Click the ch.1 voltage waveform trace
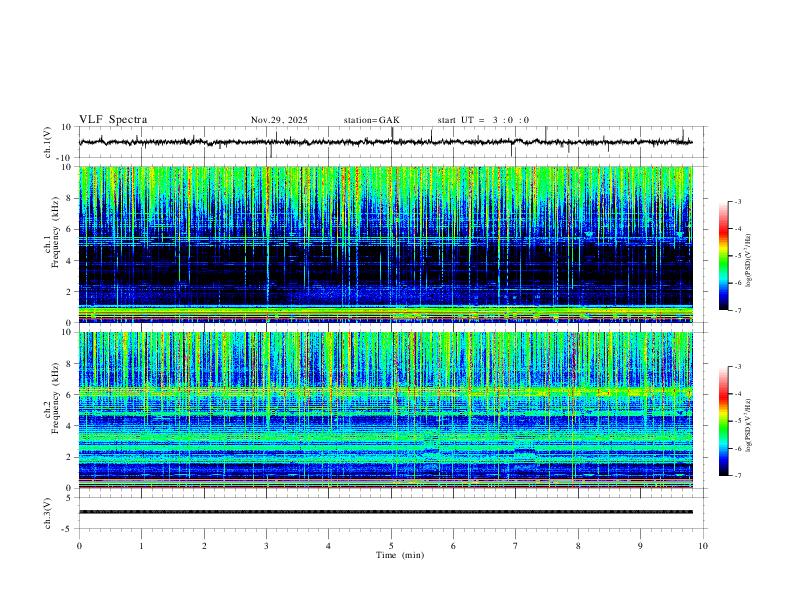The height and width of the screenshot is (612, 792). coord(386,142)
